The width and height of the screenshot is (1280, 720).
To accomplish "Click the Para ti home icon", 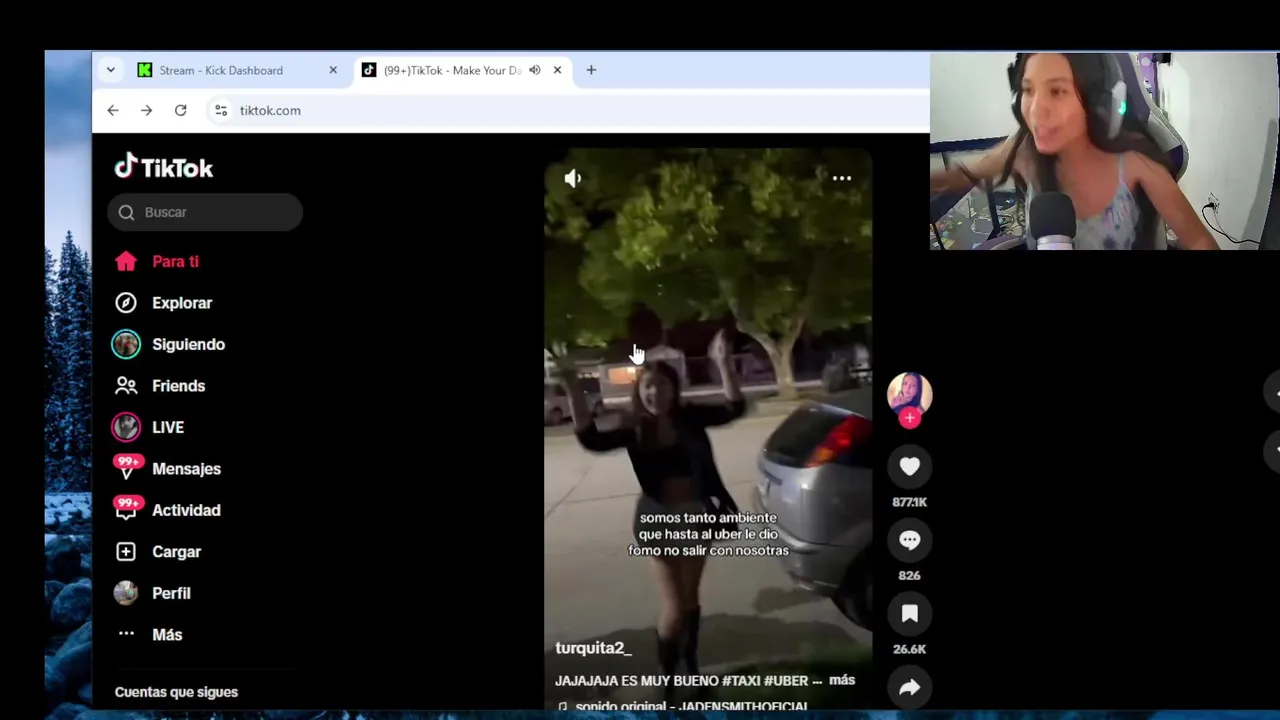I will click(x=126, y=261).
